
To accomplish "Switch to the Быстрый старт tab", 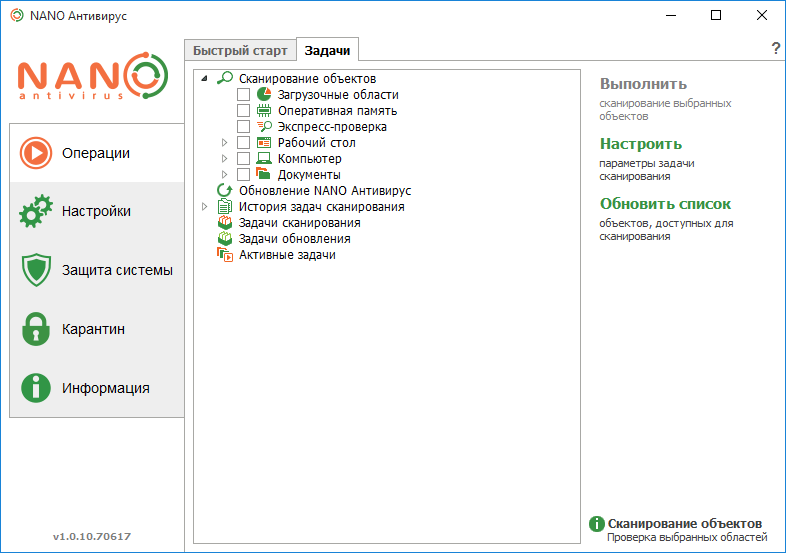I will 240,51.
